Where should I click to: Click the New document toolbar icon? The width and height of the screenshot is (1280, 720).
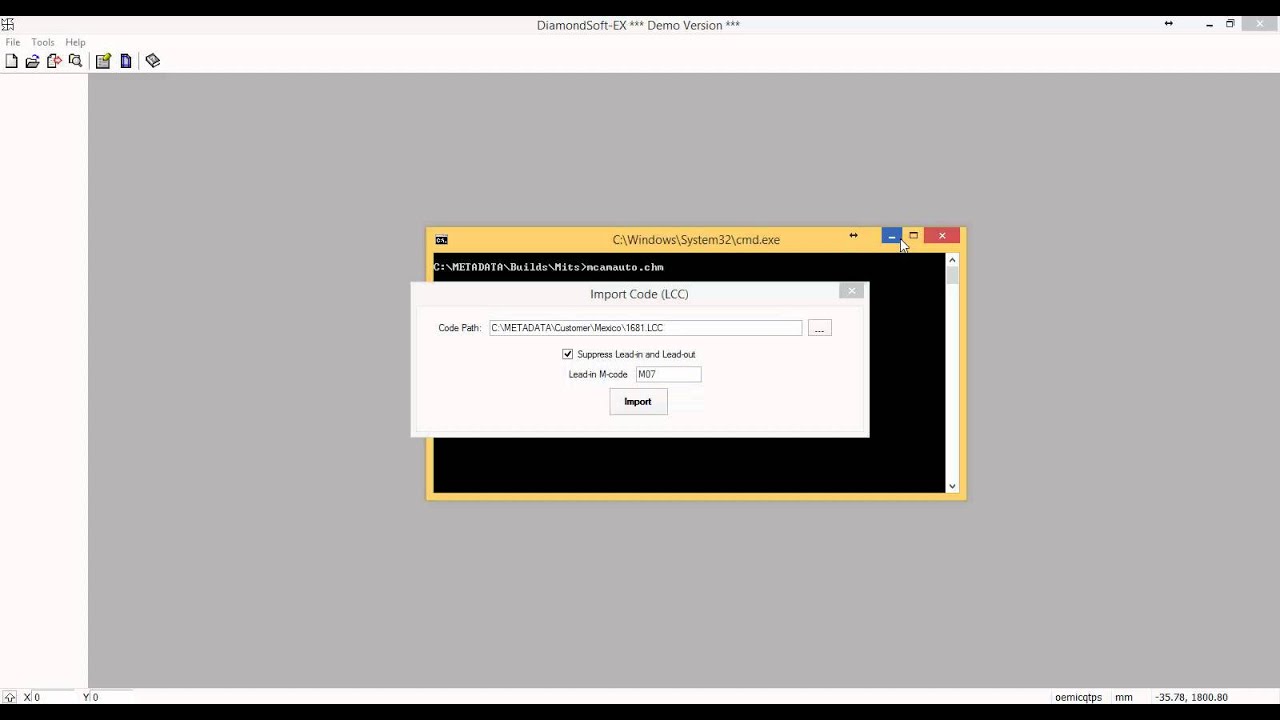12,61
